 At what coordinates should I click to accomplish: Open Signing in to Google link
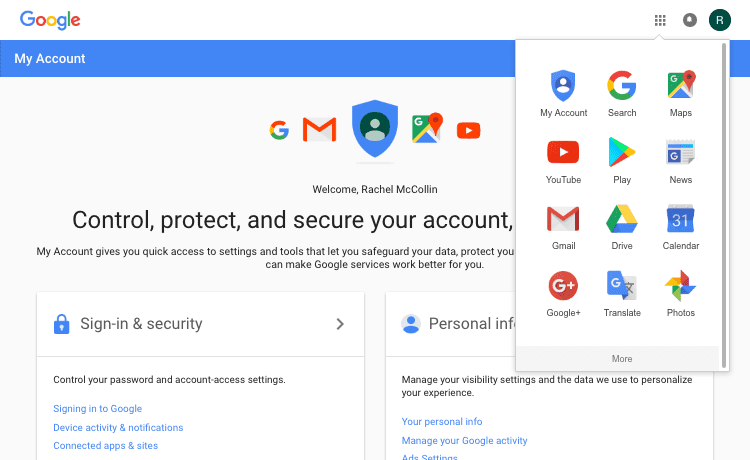point(98,409)
